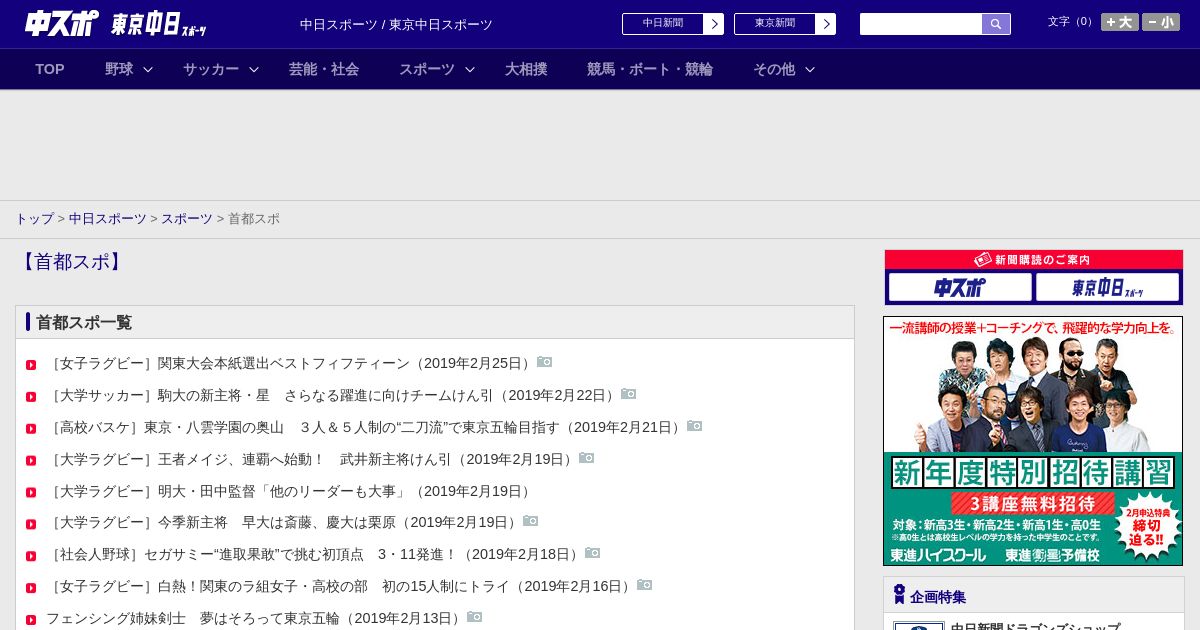
Task: Open 競馬・ボート・競輪 navigation item
Action: 650,69
